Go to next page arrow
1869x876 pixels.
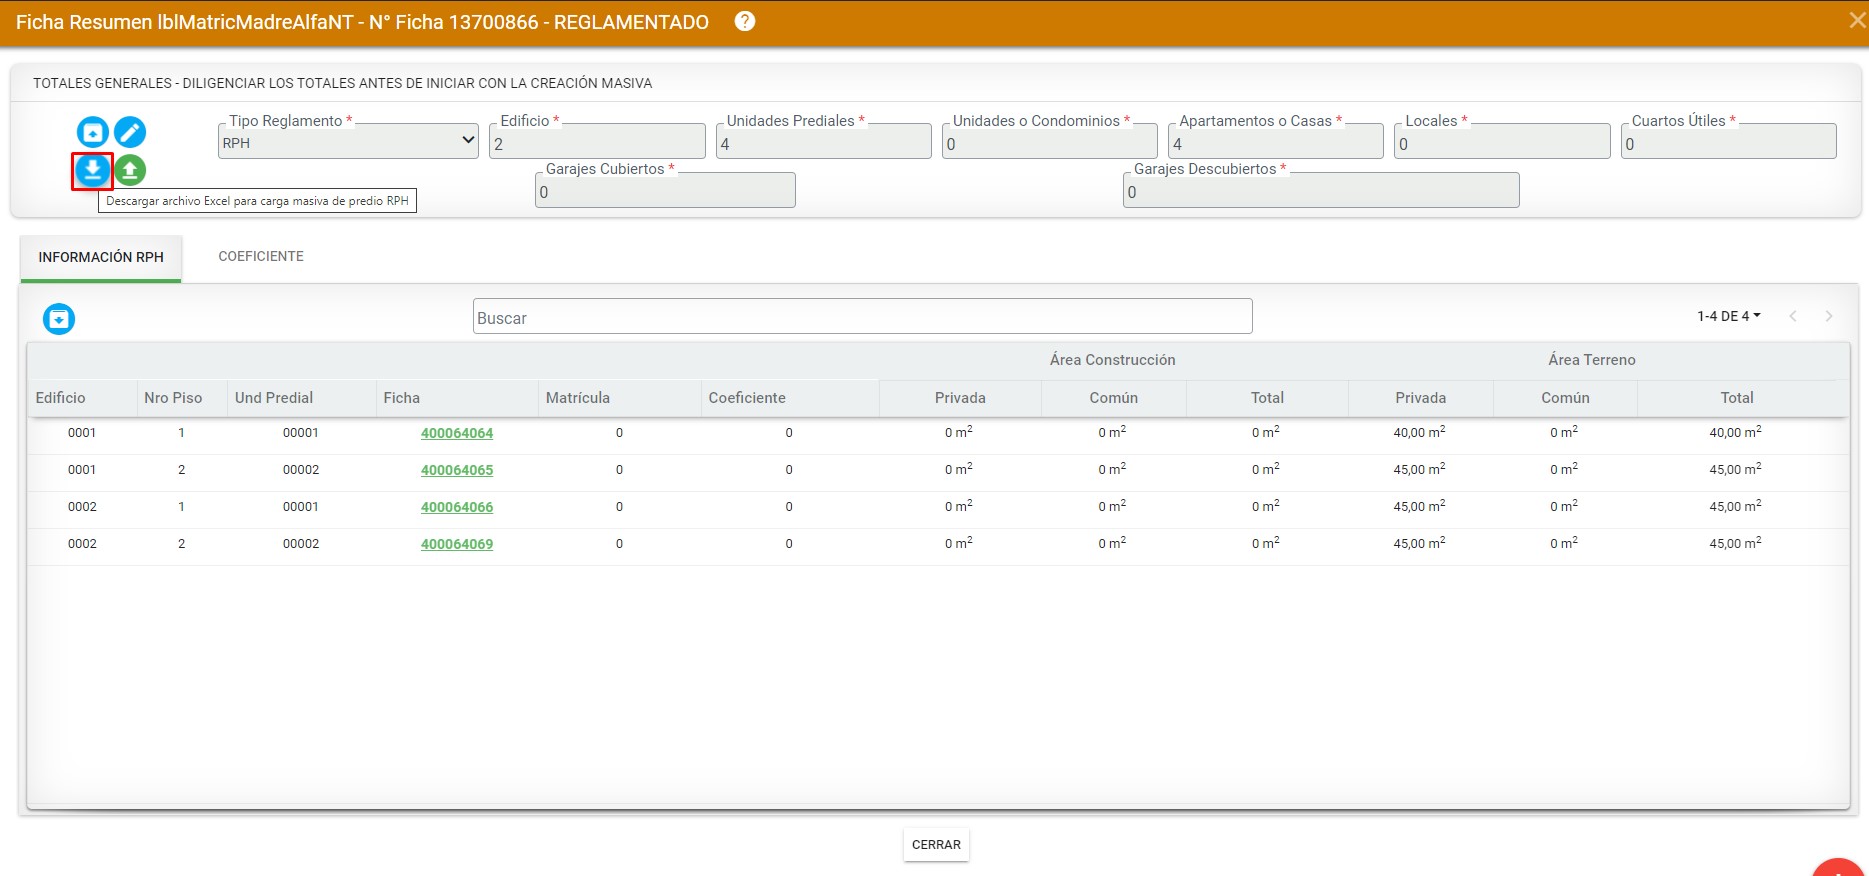(x=1828, y=316)
